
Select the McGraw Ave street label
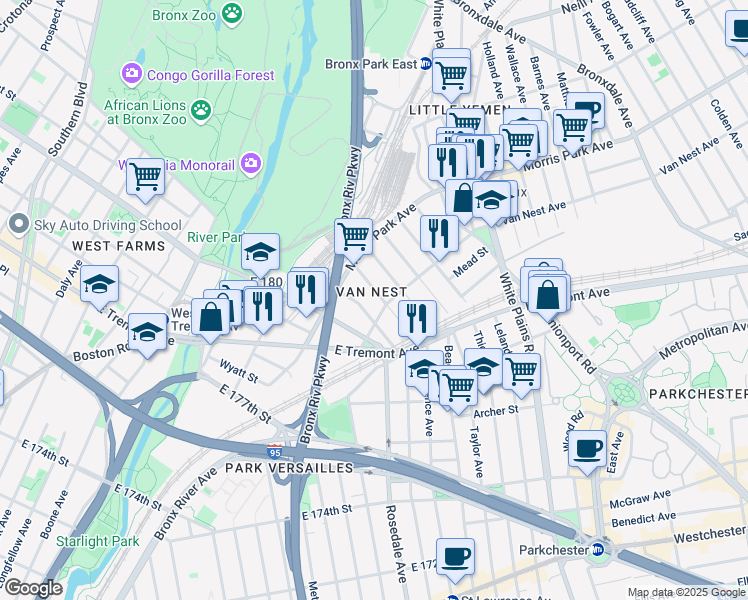tap(640, 499)
